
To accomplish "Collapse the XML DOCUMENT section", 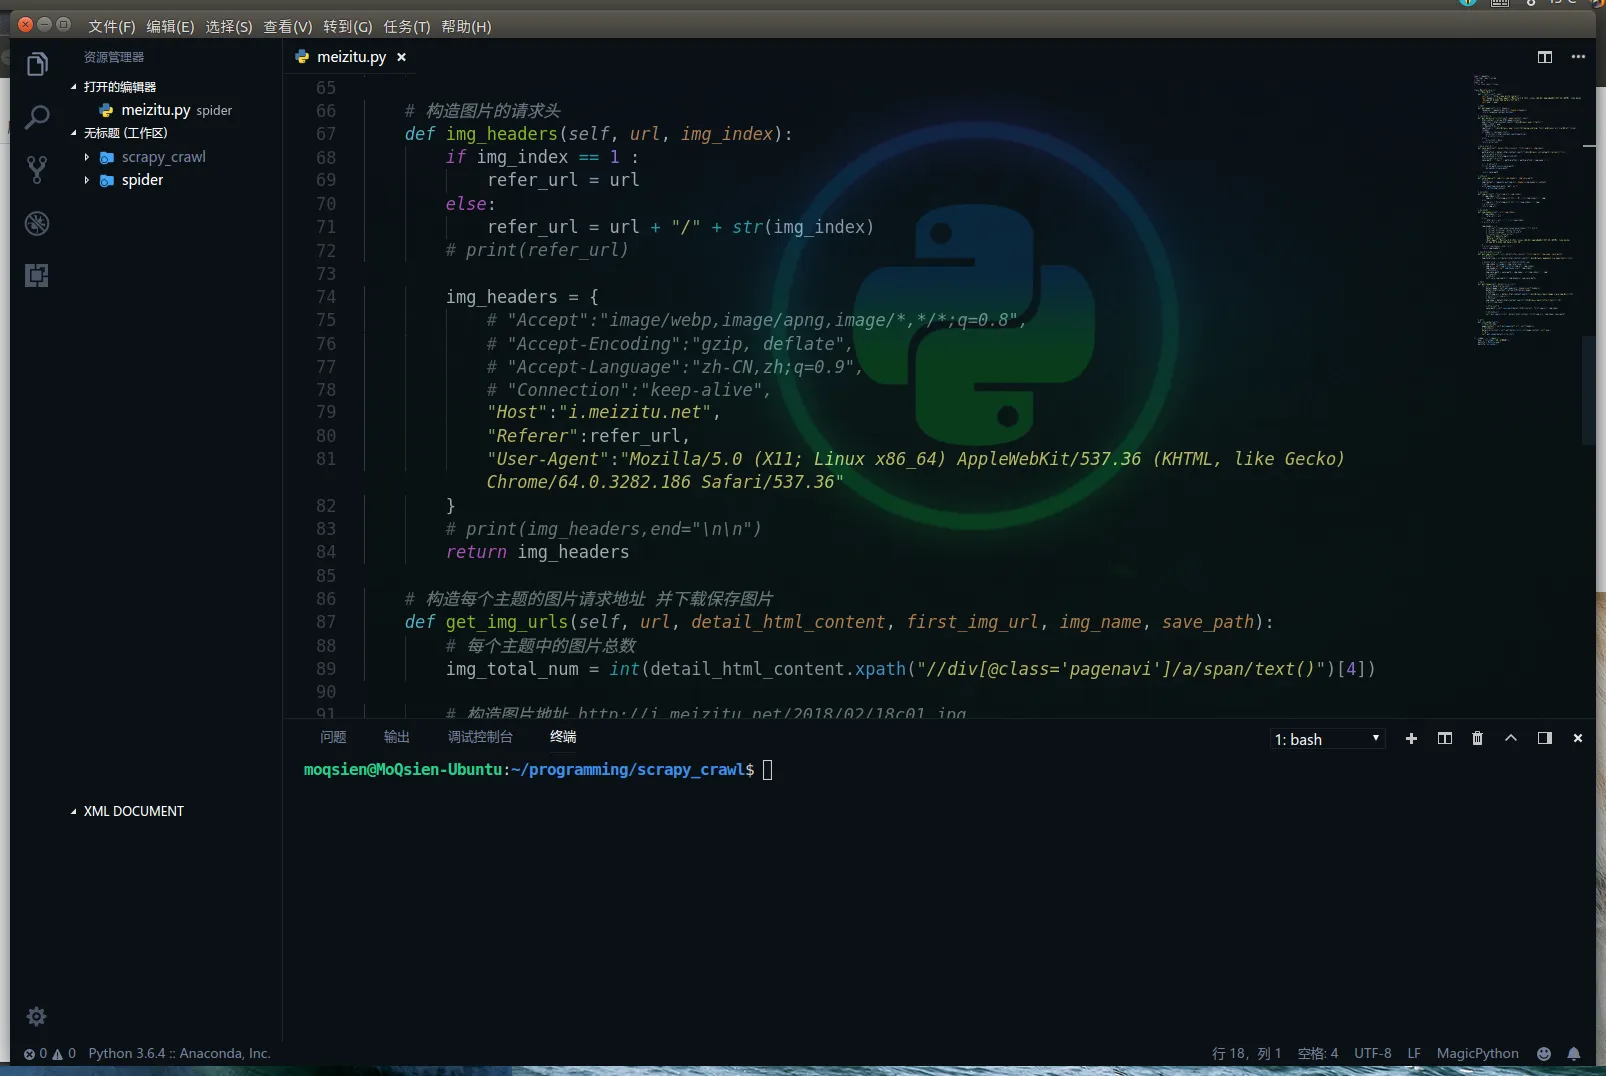I will point(74,811).
